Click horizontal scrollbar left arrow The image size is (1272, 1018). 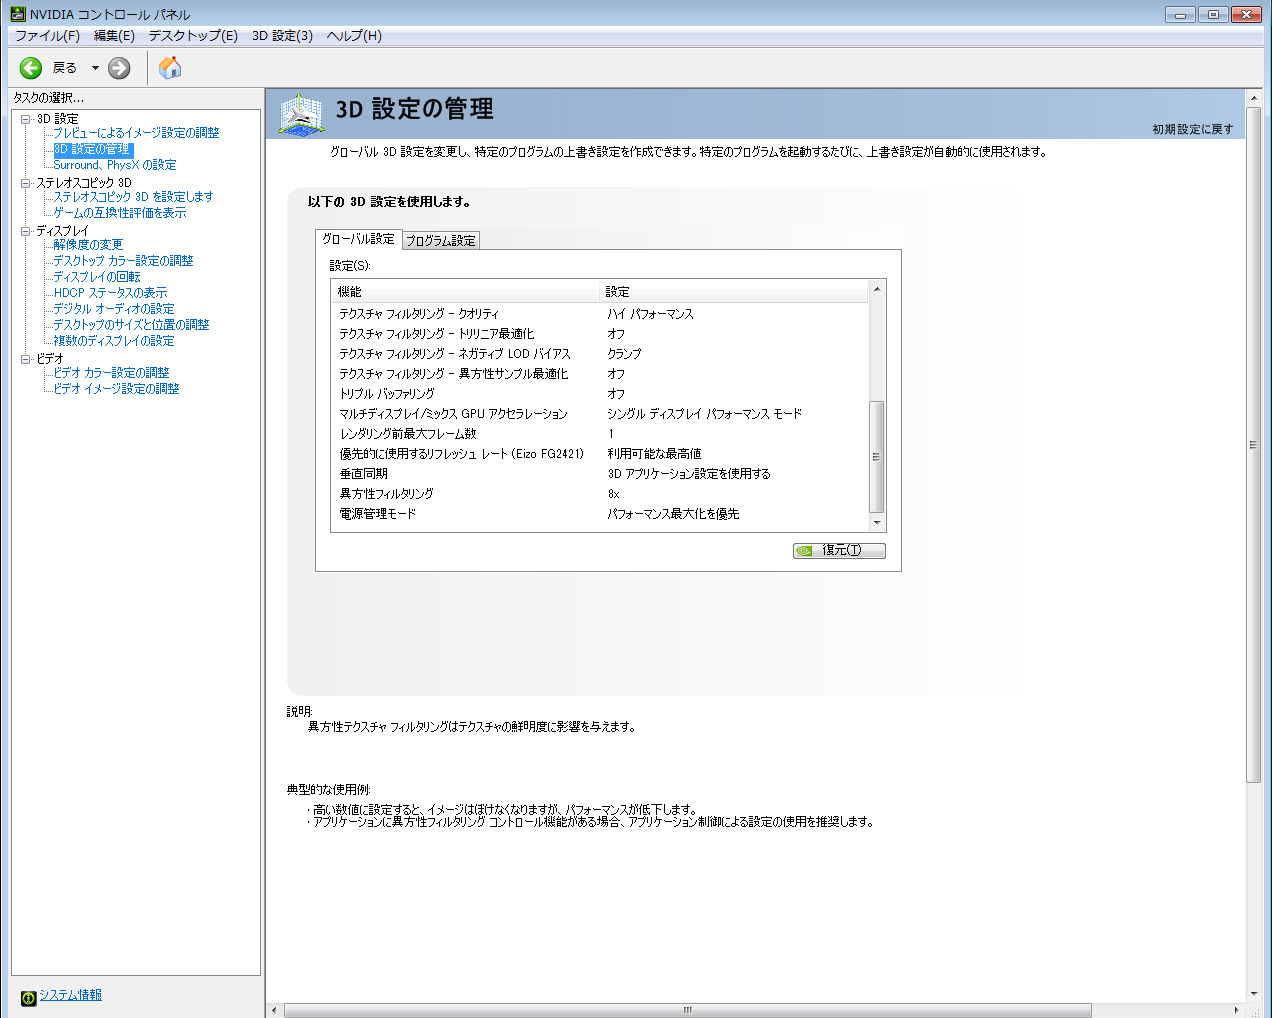point(274,1010)
